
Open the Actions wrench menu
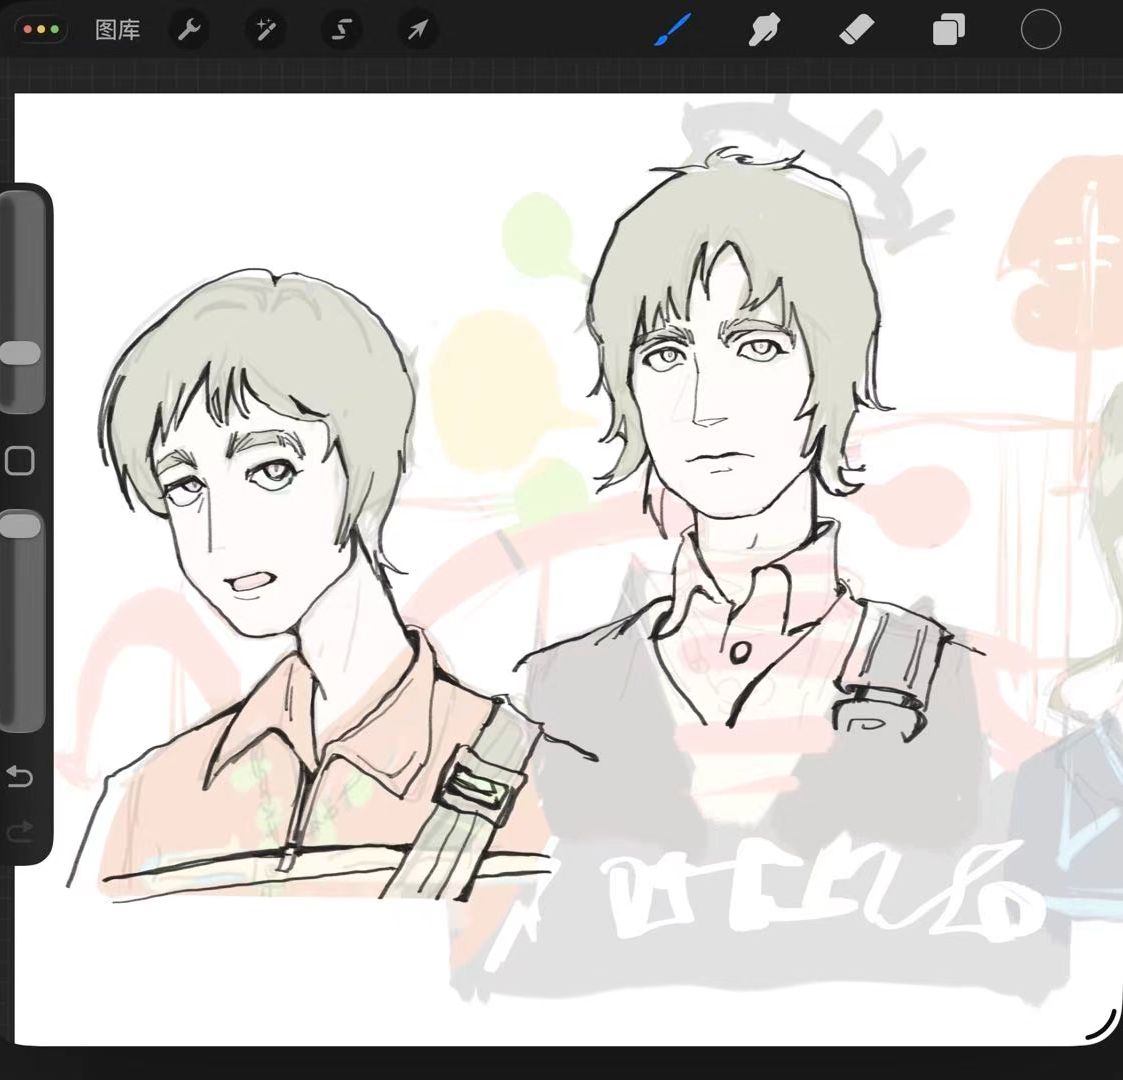(189, 30)
